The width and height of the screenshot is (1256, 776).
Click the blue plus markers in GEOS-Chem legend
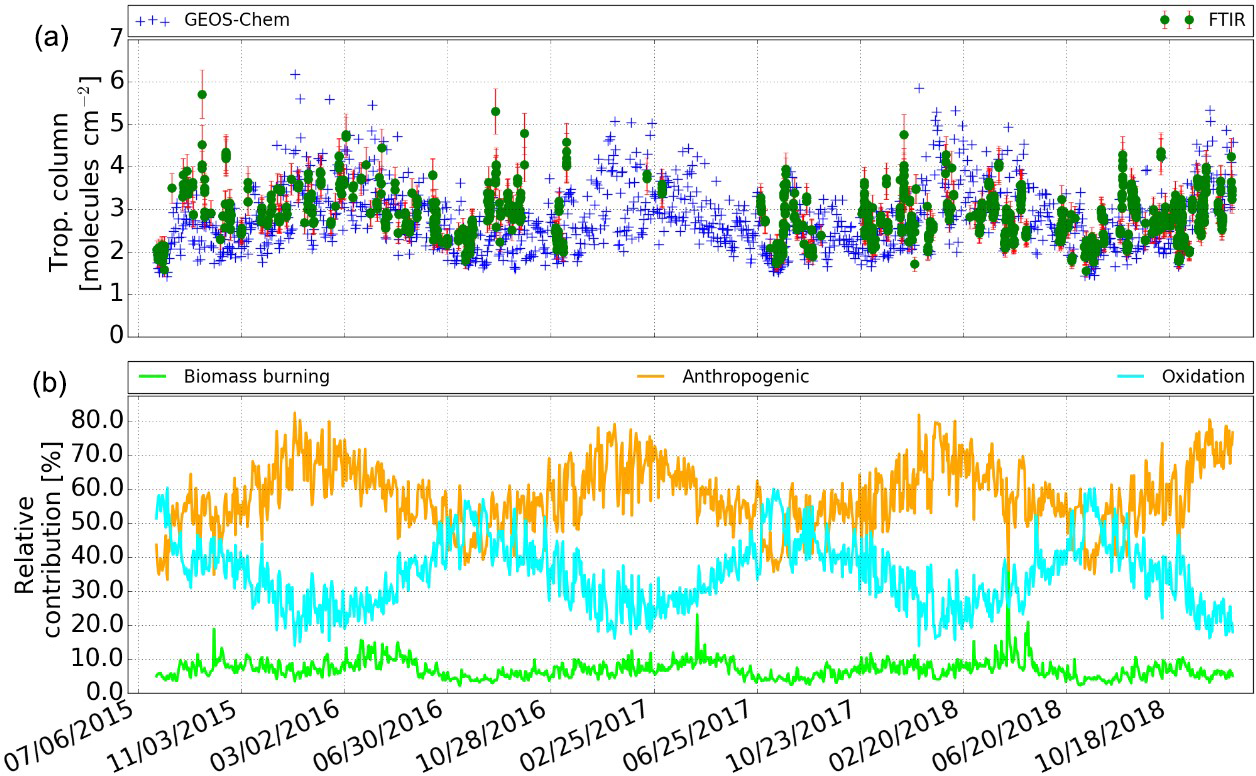tap(152, 20)
